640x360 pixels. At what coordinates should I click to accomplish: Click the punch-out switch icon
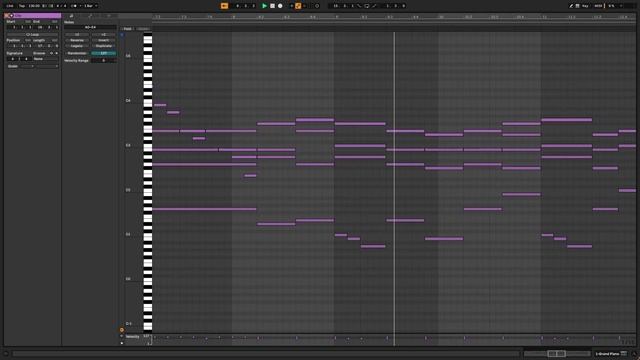click(374, 6)
